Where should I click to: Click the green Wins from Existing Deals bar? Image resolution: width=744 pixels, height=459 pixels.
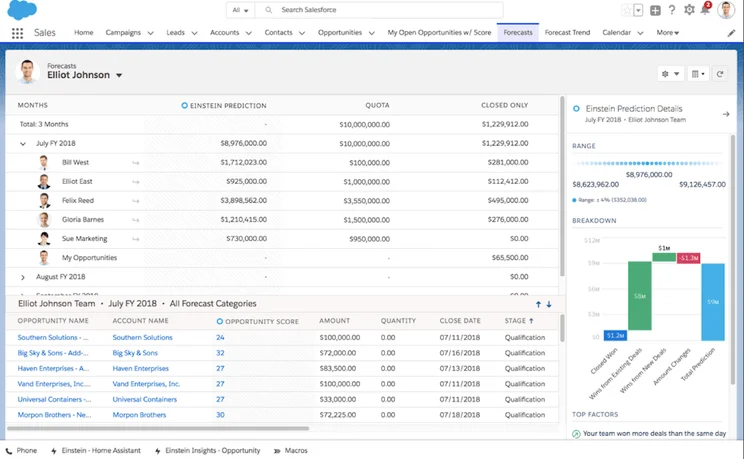[640, 296]
